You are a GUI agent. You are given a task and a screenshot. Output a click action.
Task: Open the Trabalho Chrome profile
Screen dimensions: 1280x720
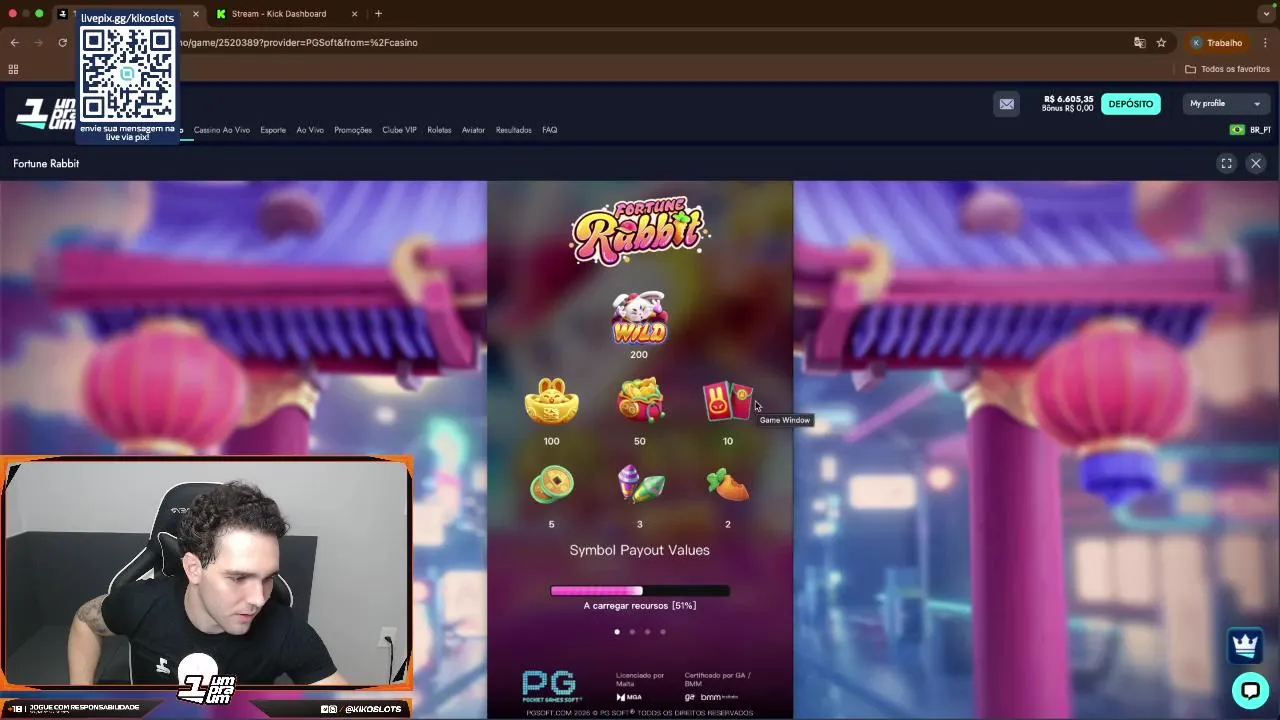click(1216, 43)
